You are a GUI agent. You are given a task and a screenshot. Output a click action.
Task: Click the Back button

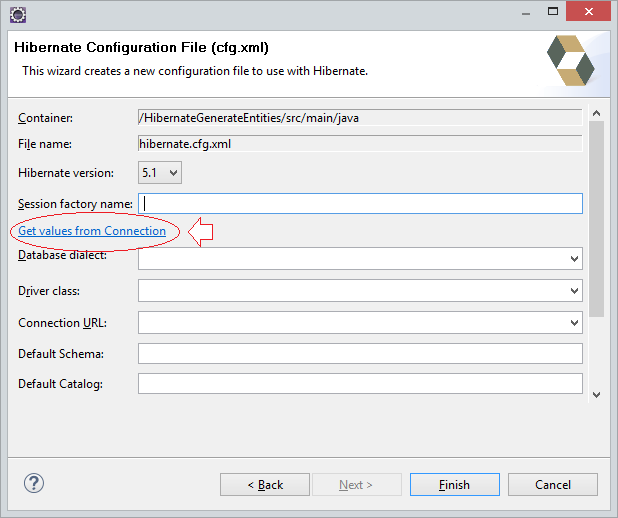click(x=265, y=484)
